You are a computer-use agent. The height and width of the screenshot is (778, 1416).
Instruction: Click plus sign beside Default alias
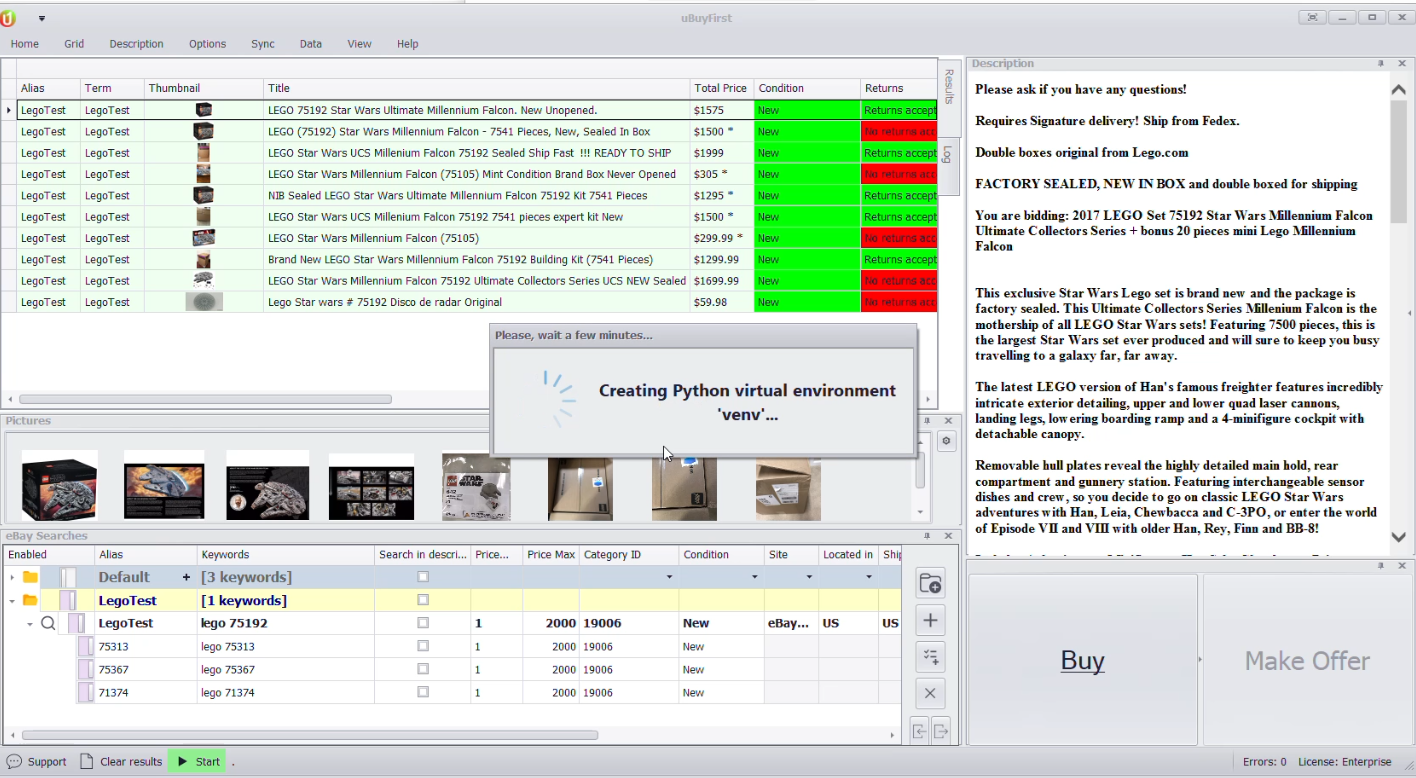(186, 577)
